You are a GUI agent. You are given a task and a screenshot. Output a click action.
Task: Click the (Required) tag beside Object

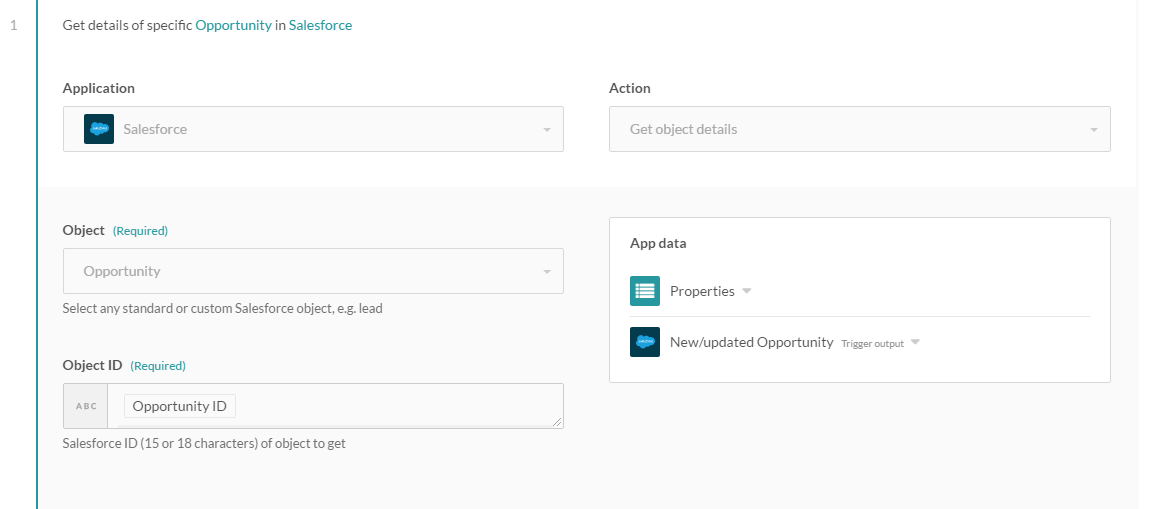[x=140, y=231]
